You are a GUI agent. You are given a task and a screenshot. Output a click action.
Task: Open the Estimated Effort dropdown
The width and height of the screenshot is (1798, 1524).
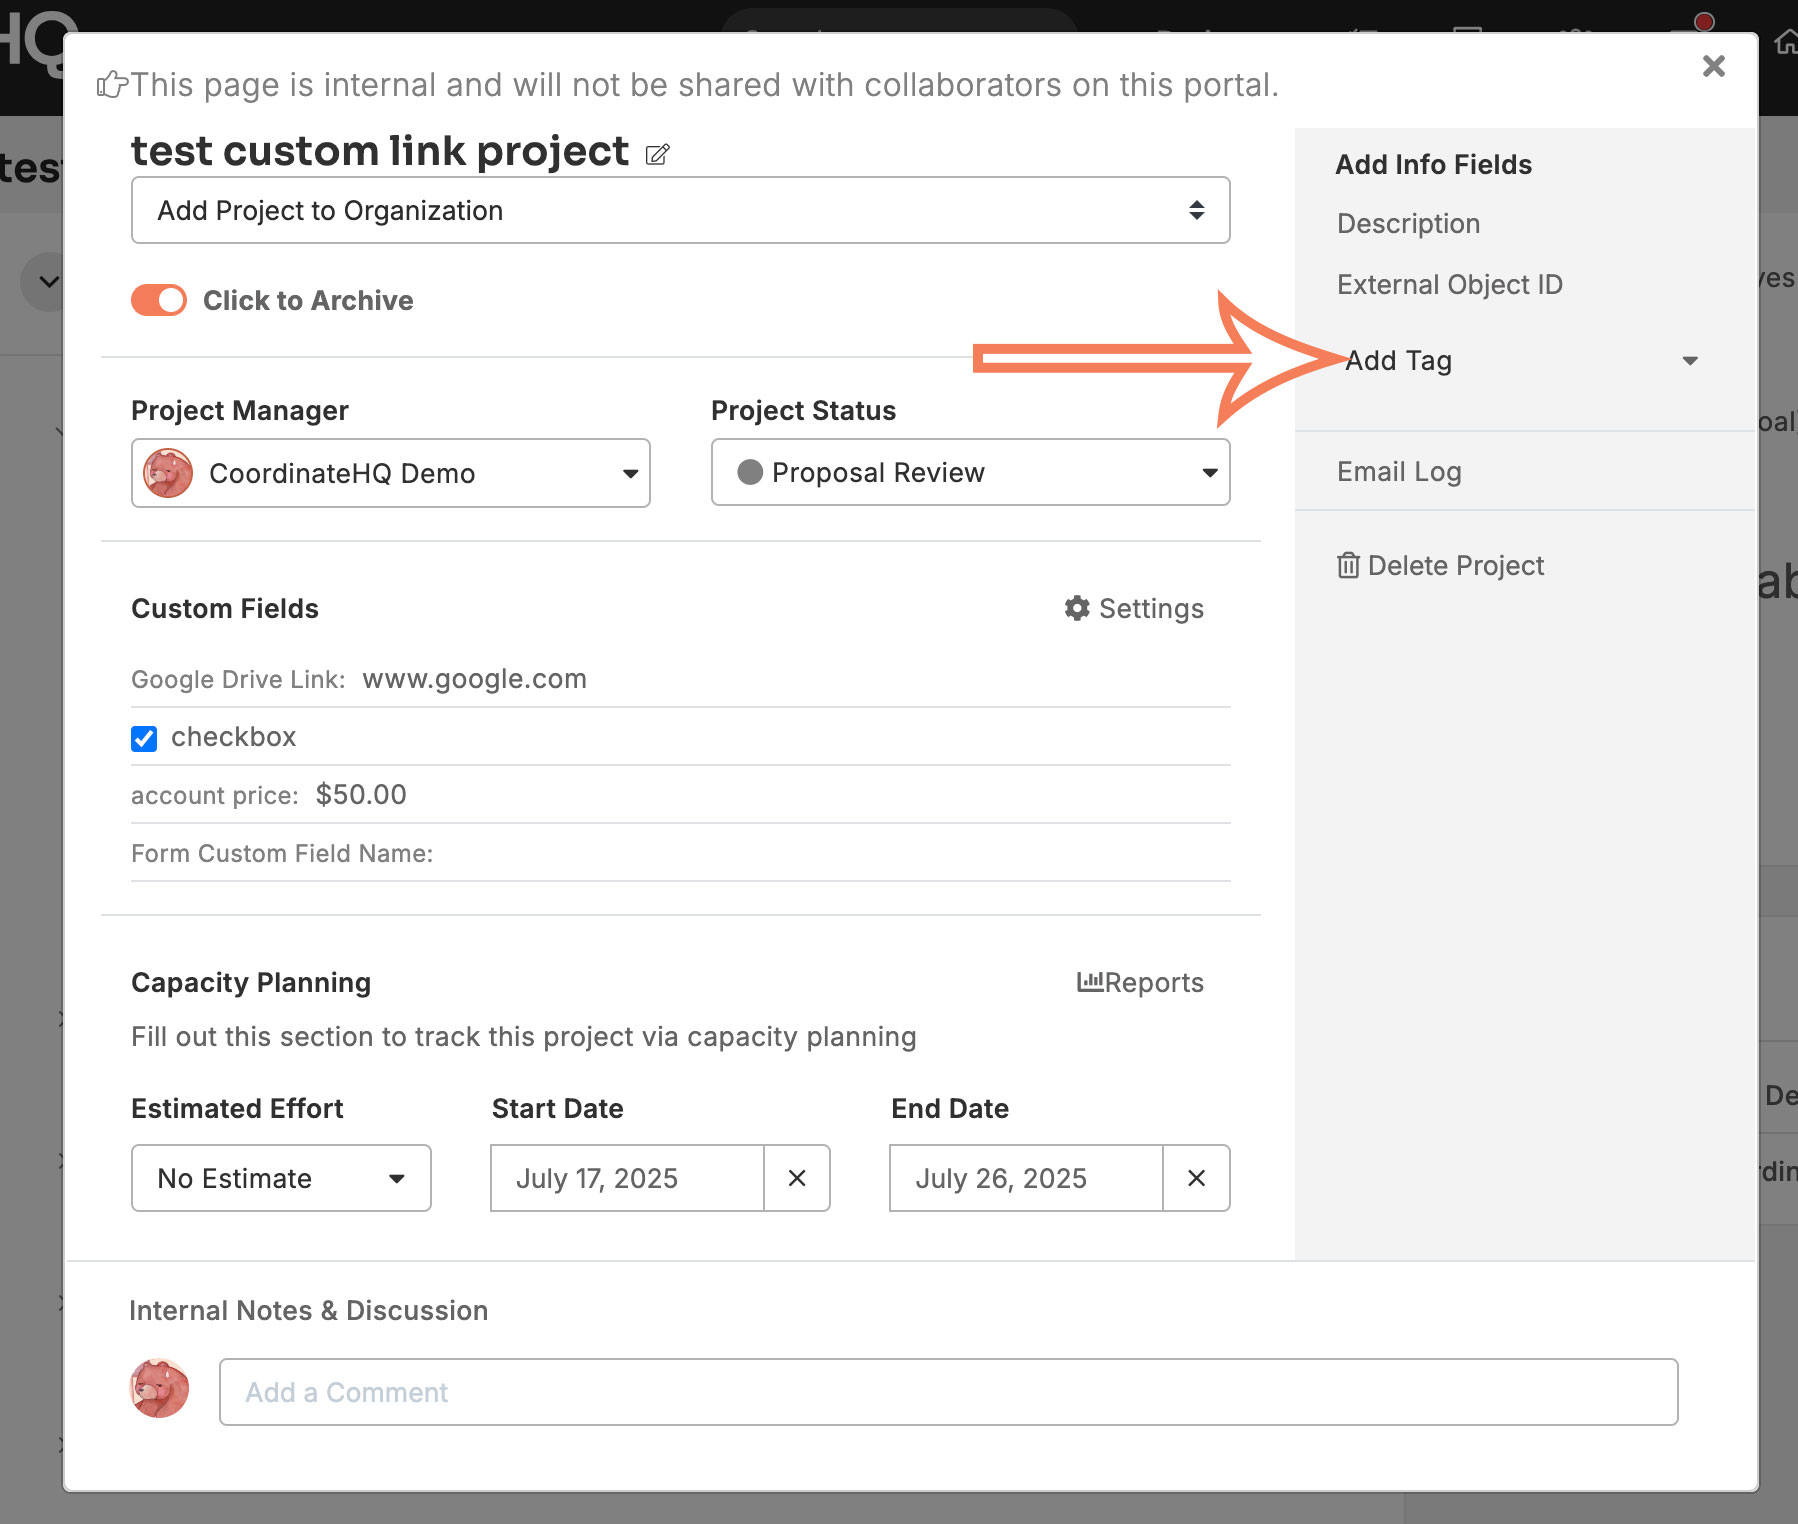281,1178
